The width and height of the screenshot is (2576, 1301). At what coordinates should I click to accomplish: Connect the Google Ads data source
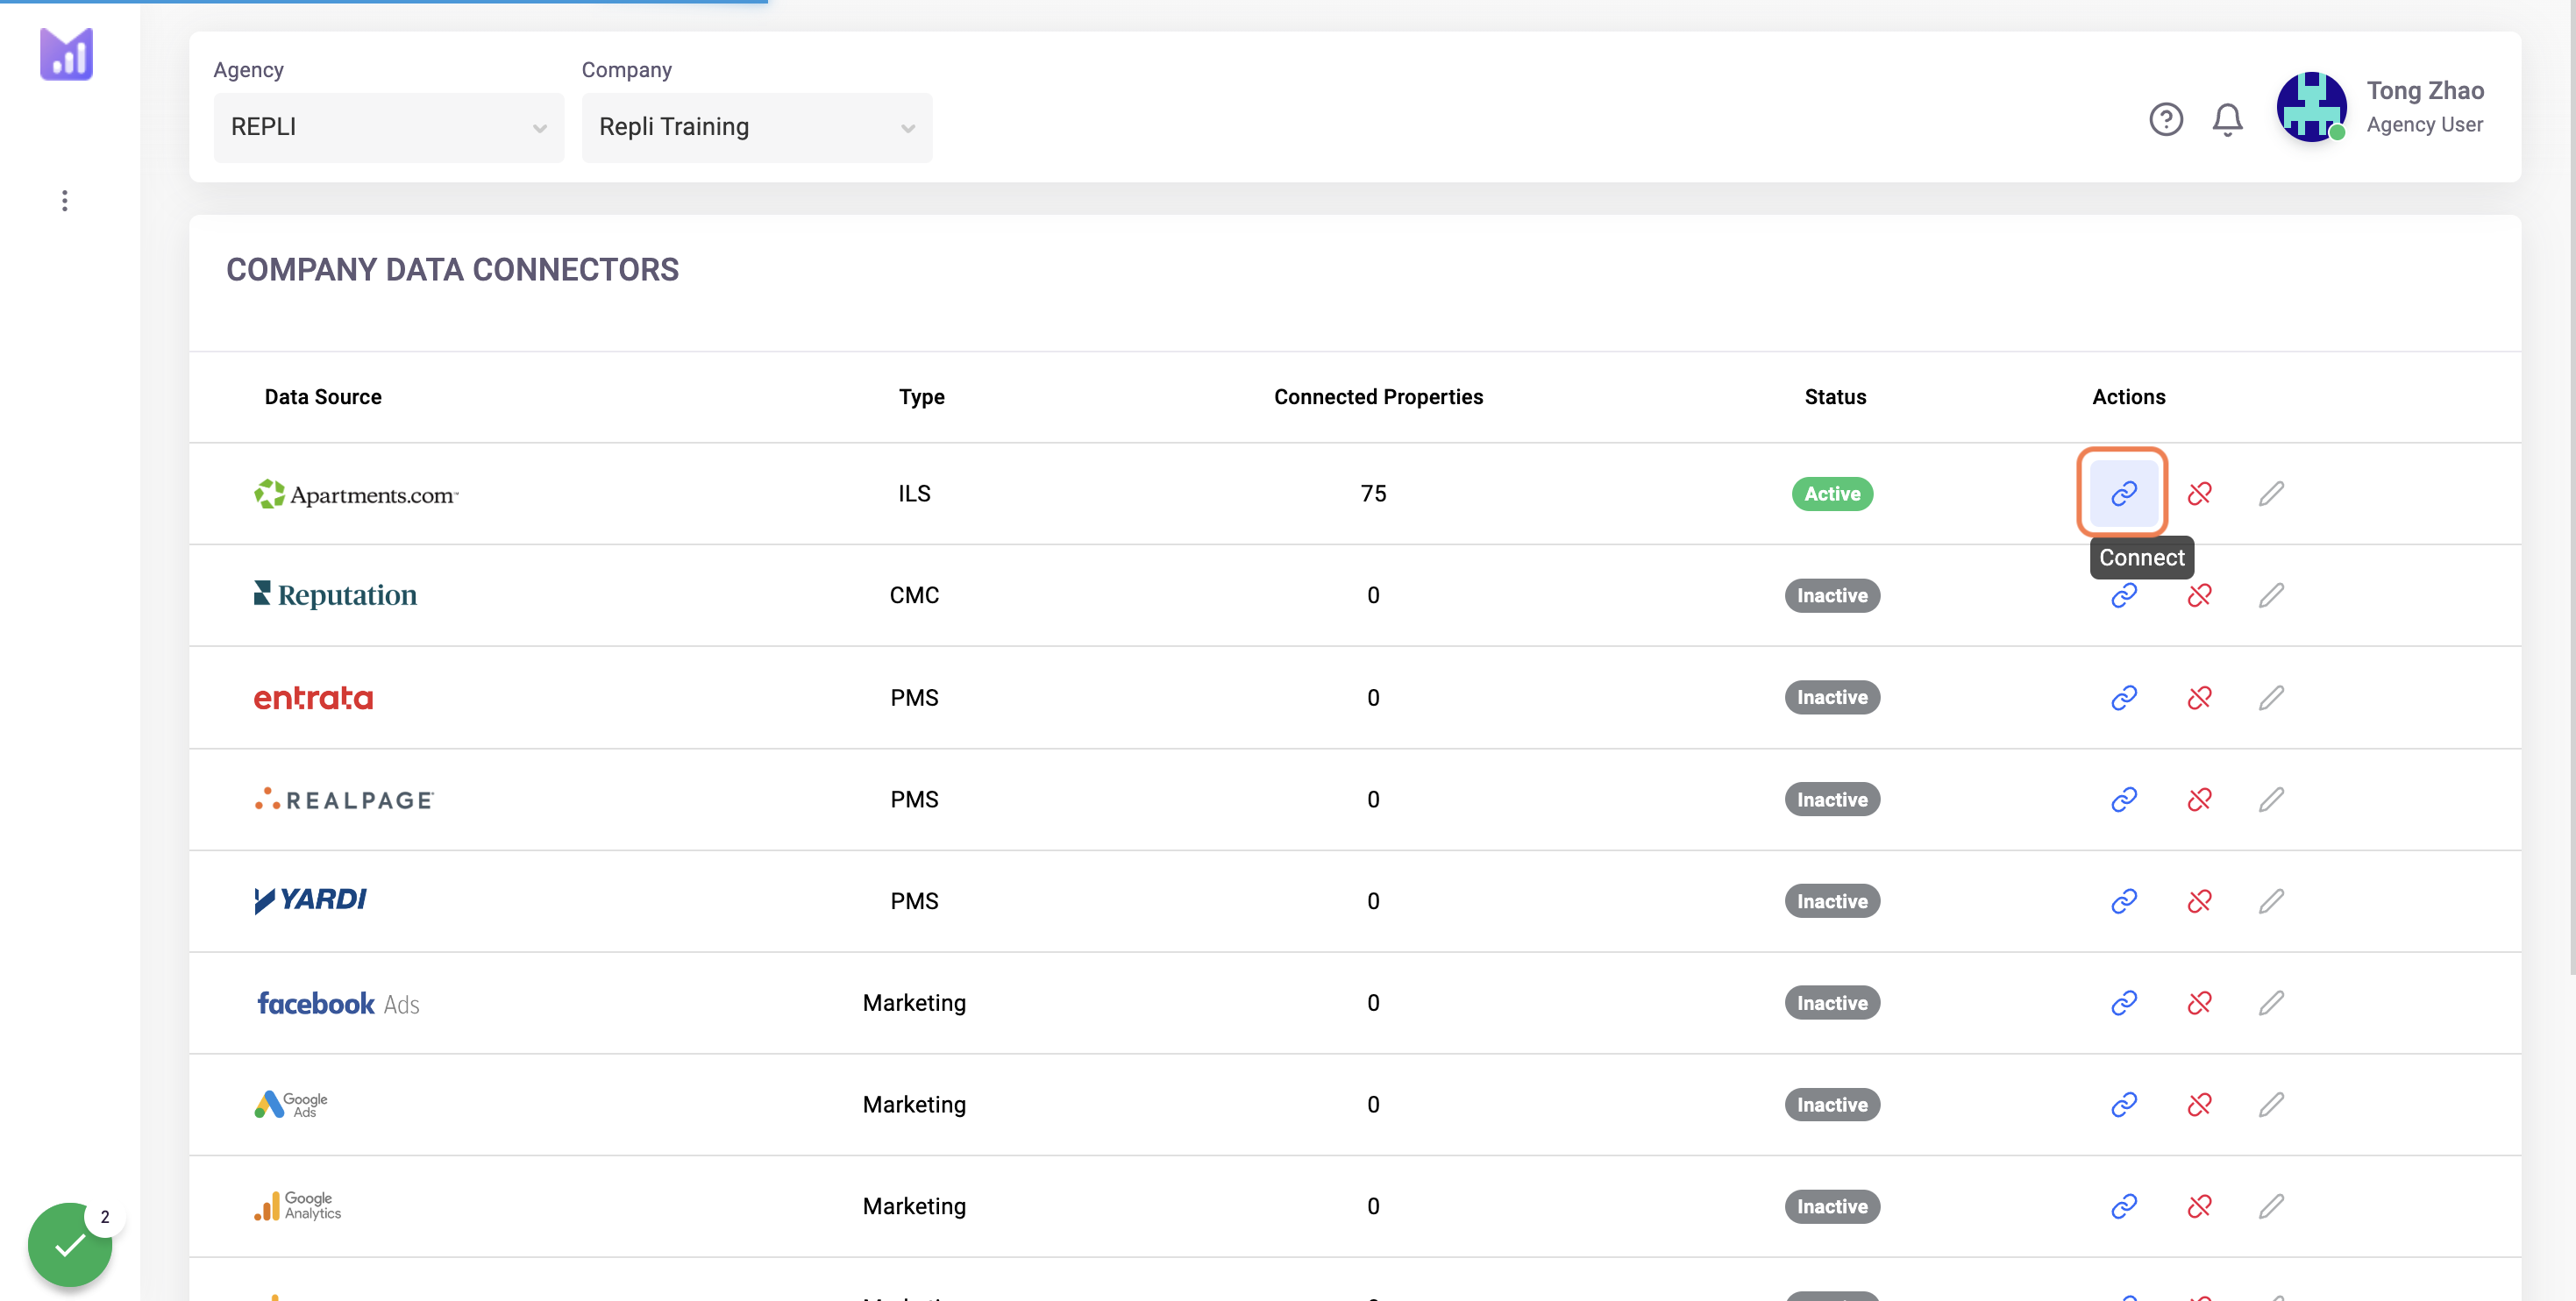click(x=2123, y=1104)
